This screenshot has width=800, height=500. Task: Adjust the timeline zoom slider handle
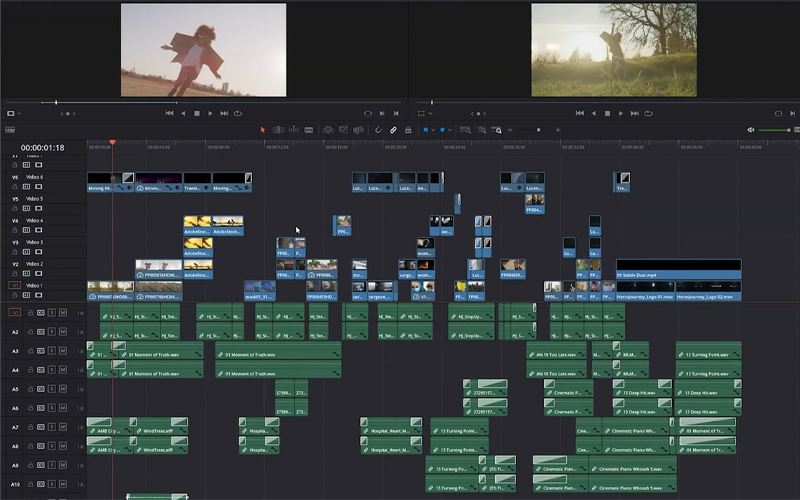[538, 130]
